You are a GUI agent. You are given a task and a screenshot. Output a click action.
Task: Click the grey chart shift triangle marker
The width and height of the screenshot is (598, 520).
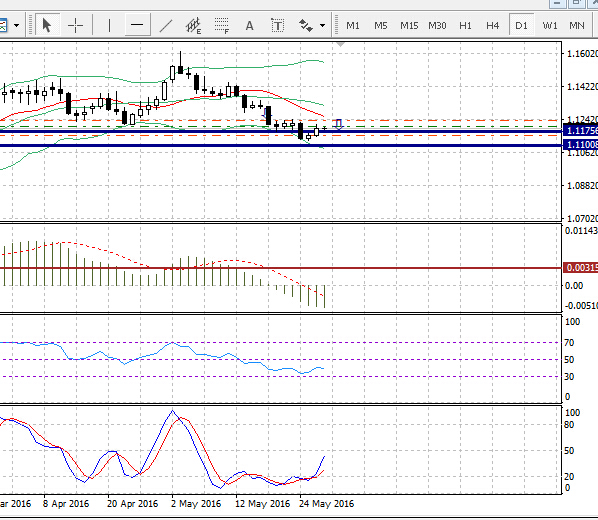340,45
